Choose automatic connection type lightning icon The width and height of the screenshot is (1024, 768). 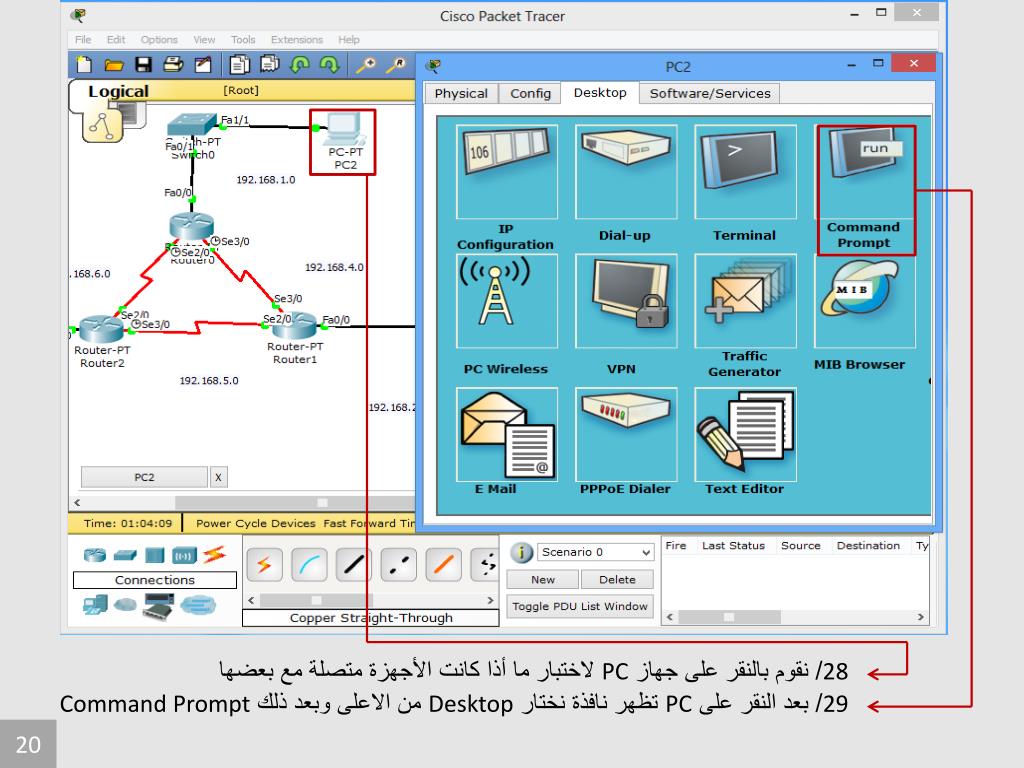click(x=264, y=564)
